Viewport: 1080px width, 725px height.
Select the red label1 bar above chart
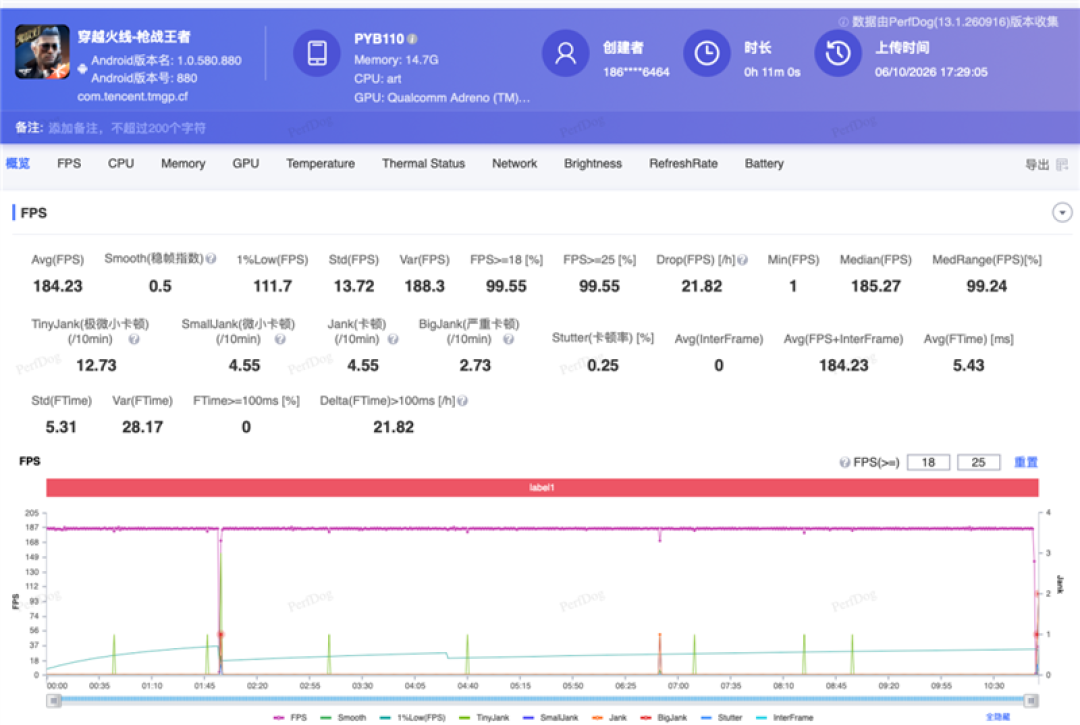[542, 487]
